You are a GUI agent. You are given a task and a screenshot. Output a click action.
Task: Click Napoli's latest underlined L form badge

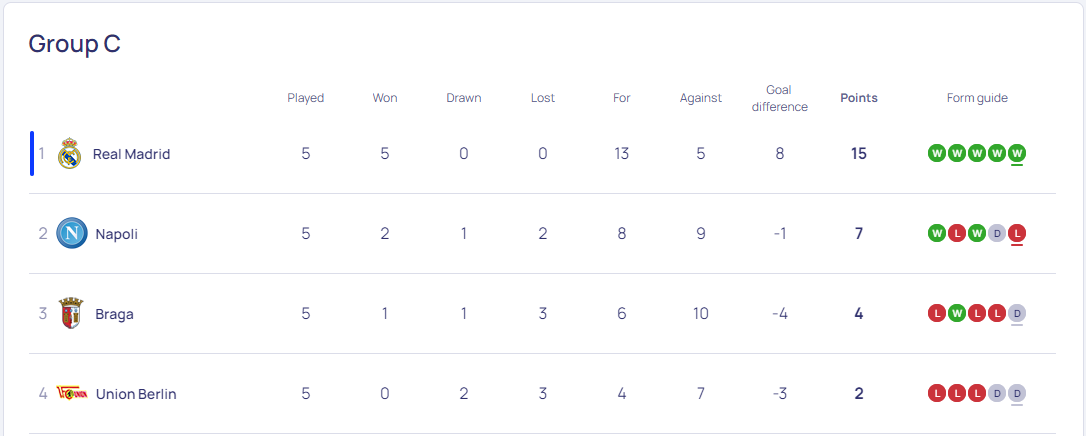coord(1017,234)
